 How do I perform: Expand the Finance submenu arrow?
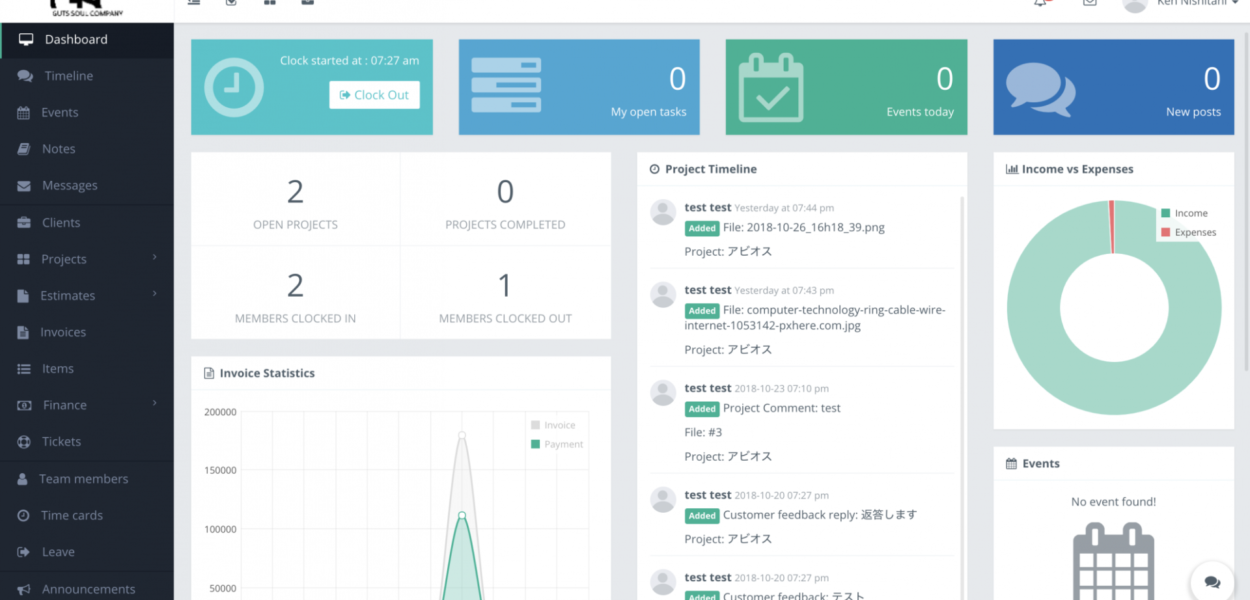pos(155,403)
